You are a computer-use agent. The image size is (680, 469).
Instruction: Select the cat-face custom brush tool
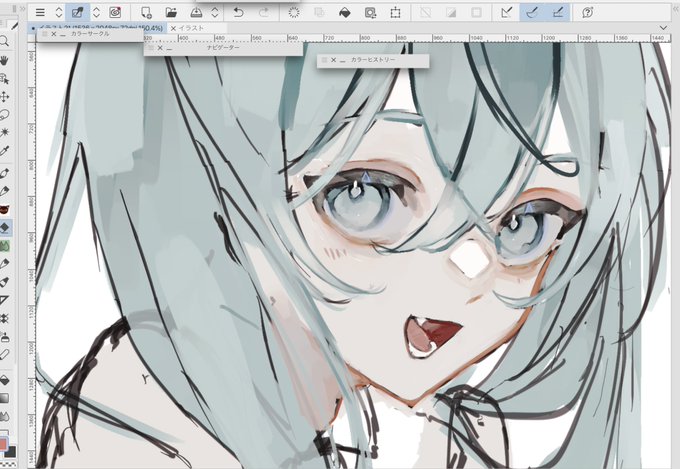(x=4, y=210)
